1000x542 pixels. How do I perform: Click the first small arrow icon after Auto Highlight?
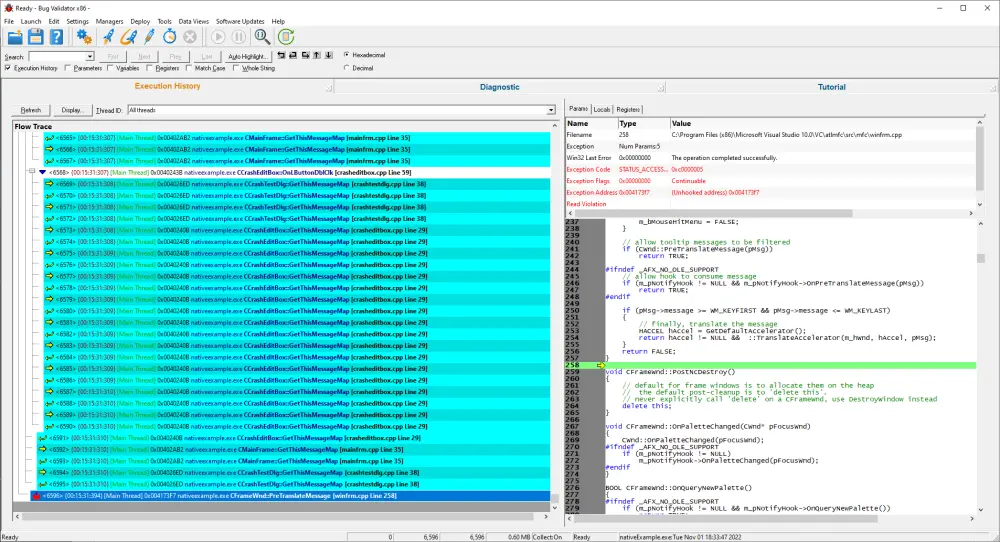pos(281,55)
